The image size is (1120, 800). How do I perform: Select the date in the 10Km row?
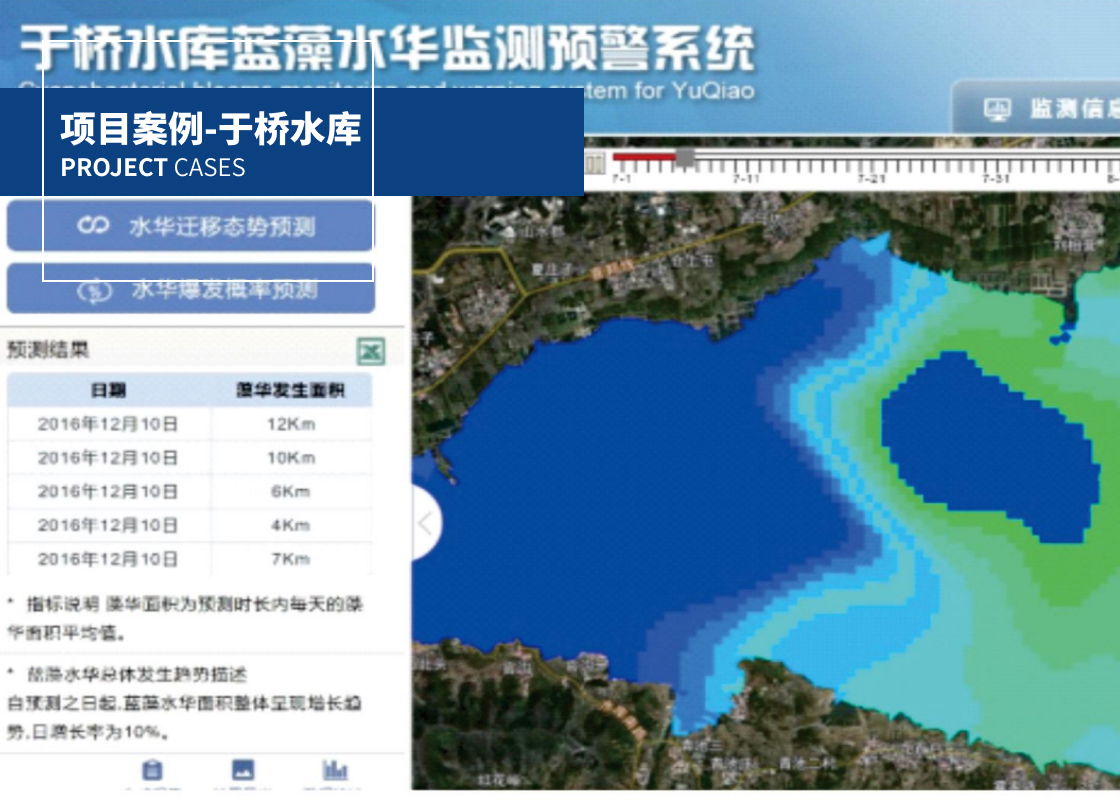108,458
